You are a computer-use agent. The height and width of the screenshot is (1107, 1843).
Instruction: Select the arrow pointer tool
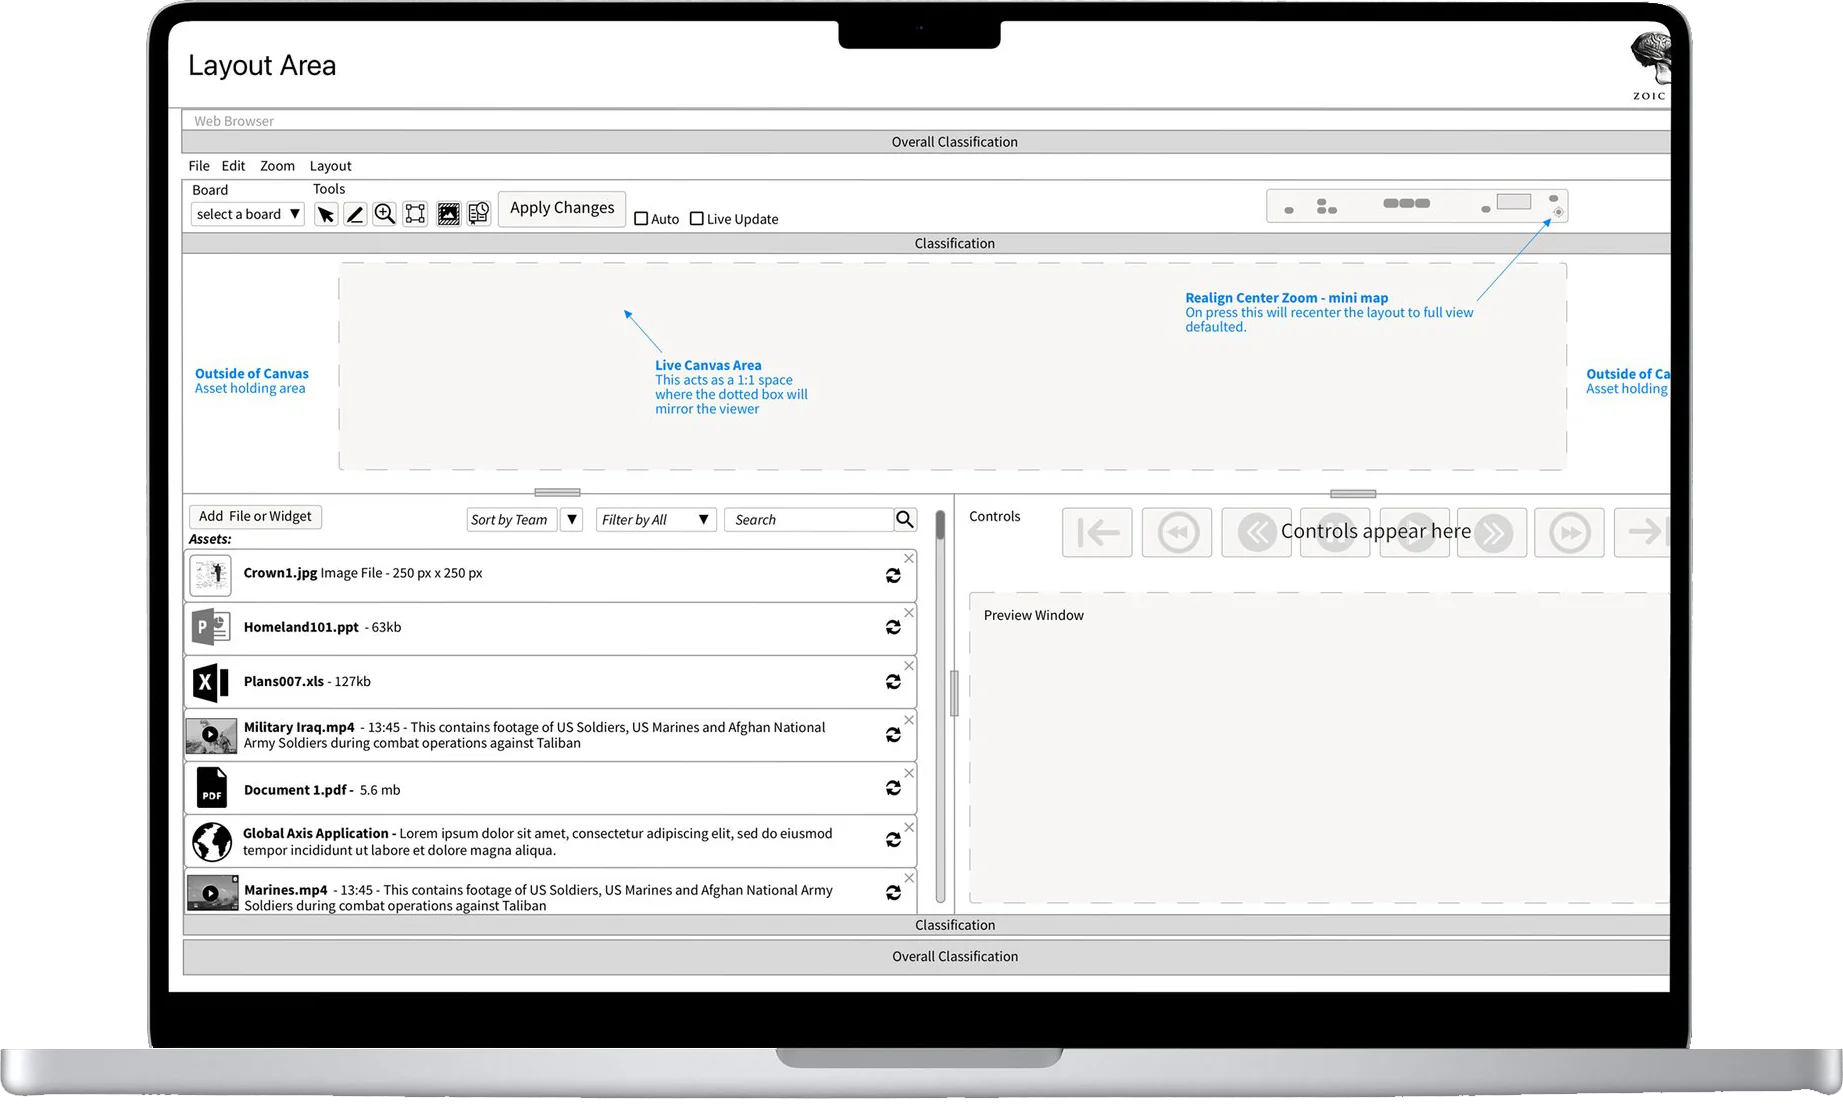(x=325, y=214)
